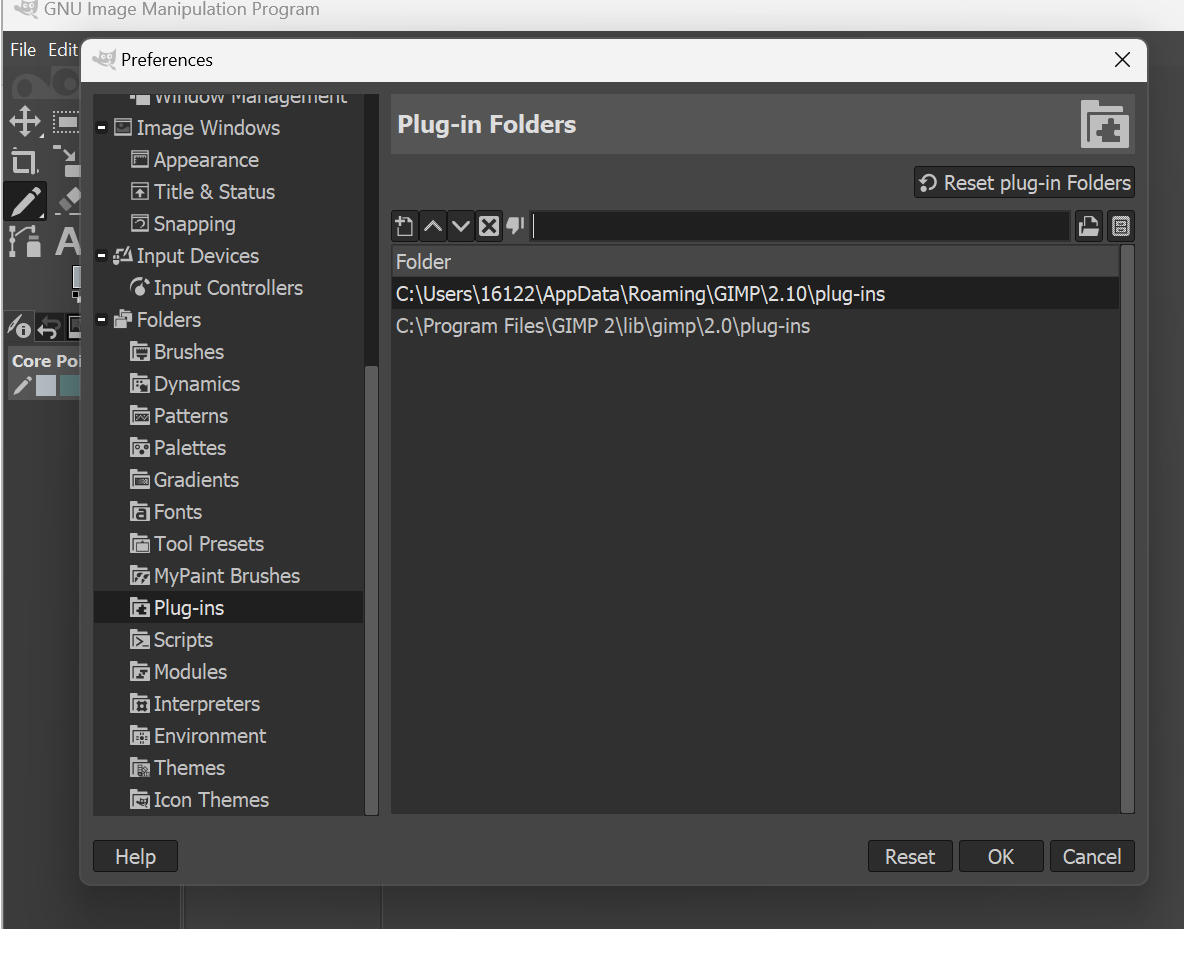Screen dimensions: 1184x966
Task: Select the Rectangle Select tool in toolbox
Action: 66,122
